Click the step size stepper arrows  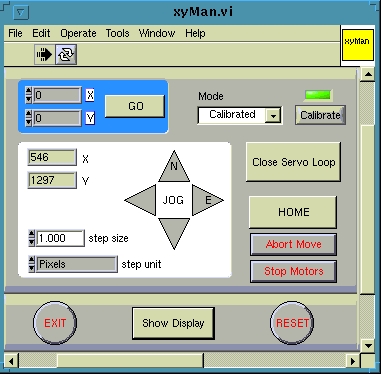[x=32, y=238]
